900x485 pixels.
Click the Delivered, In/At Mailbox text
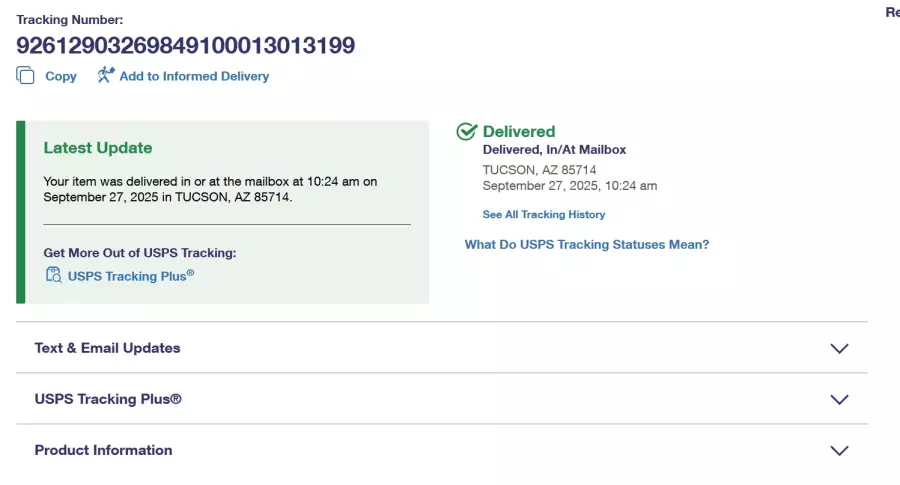pyautogui.click(x=554, y=150)
